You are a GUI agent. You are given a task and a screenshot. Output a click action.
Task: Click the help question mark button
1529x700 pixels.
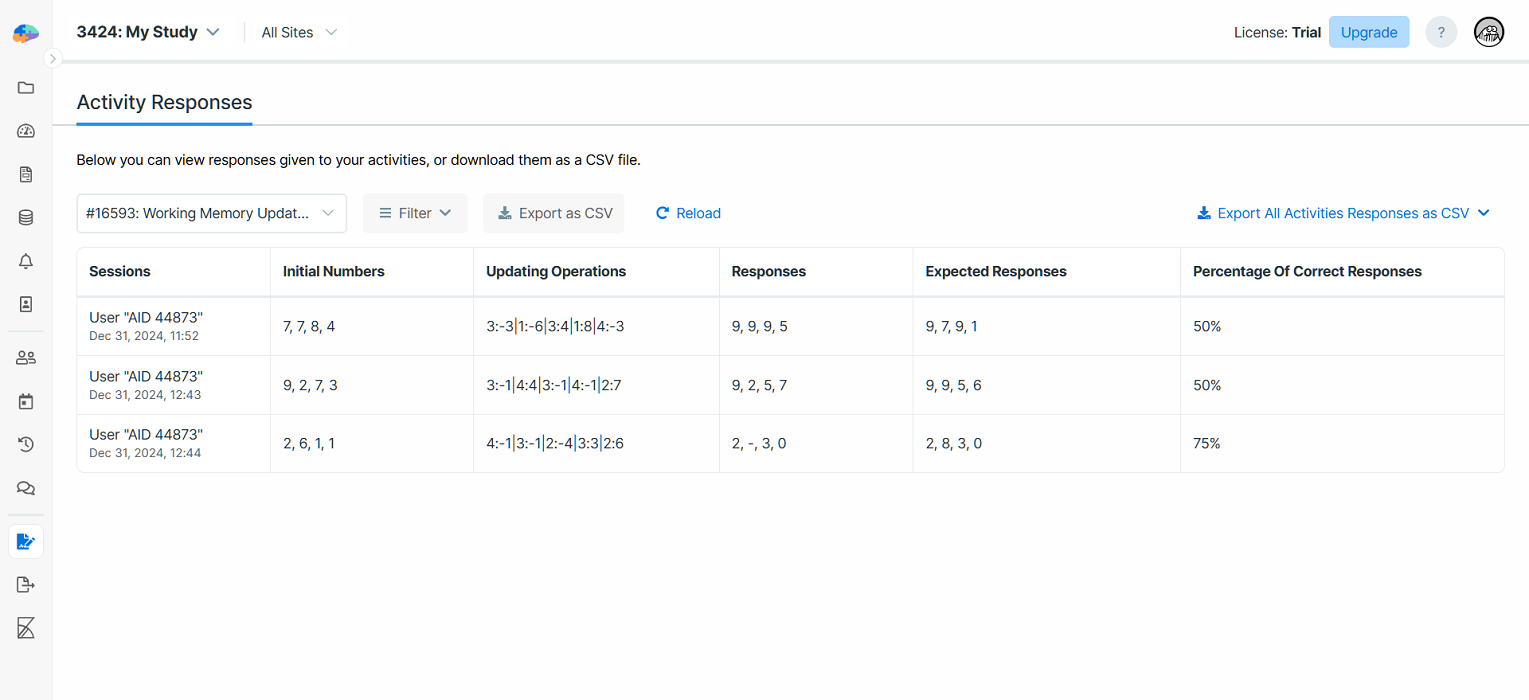(1440, 32)
